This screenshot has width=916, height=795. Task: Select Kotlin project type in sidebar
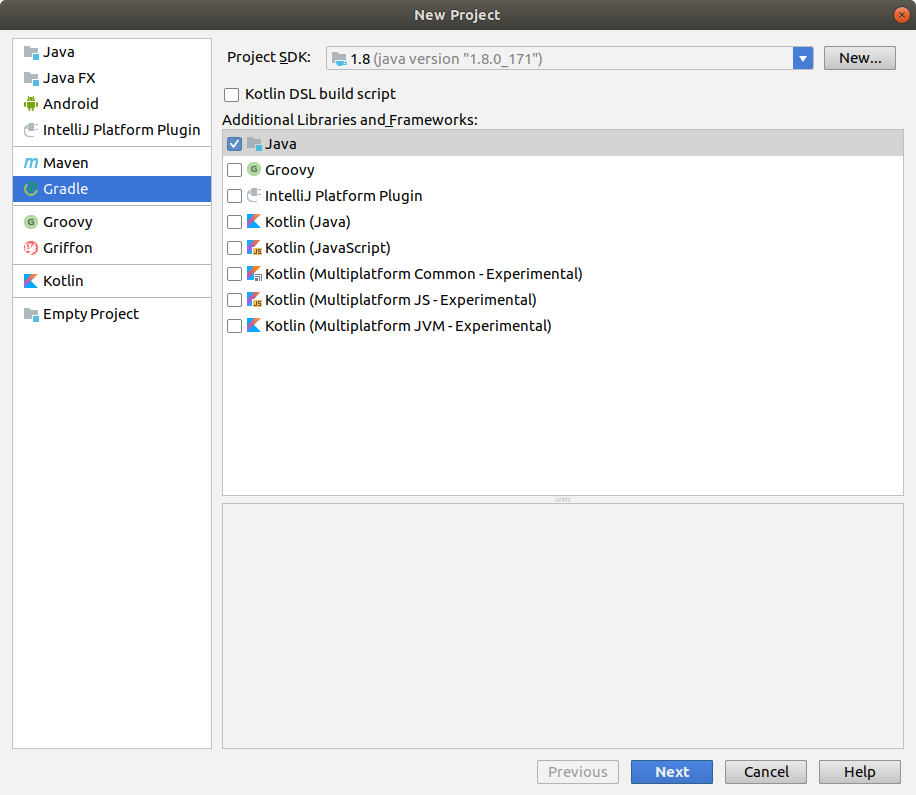click(x=112, y=281)
